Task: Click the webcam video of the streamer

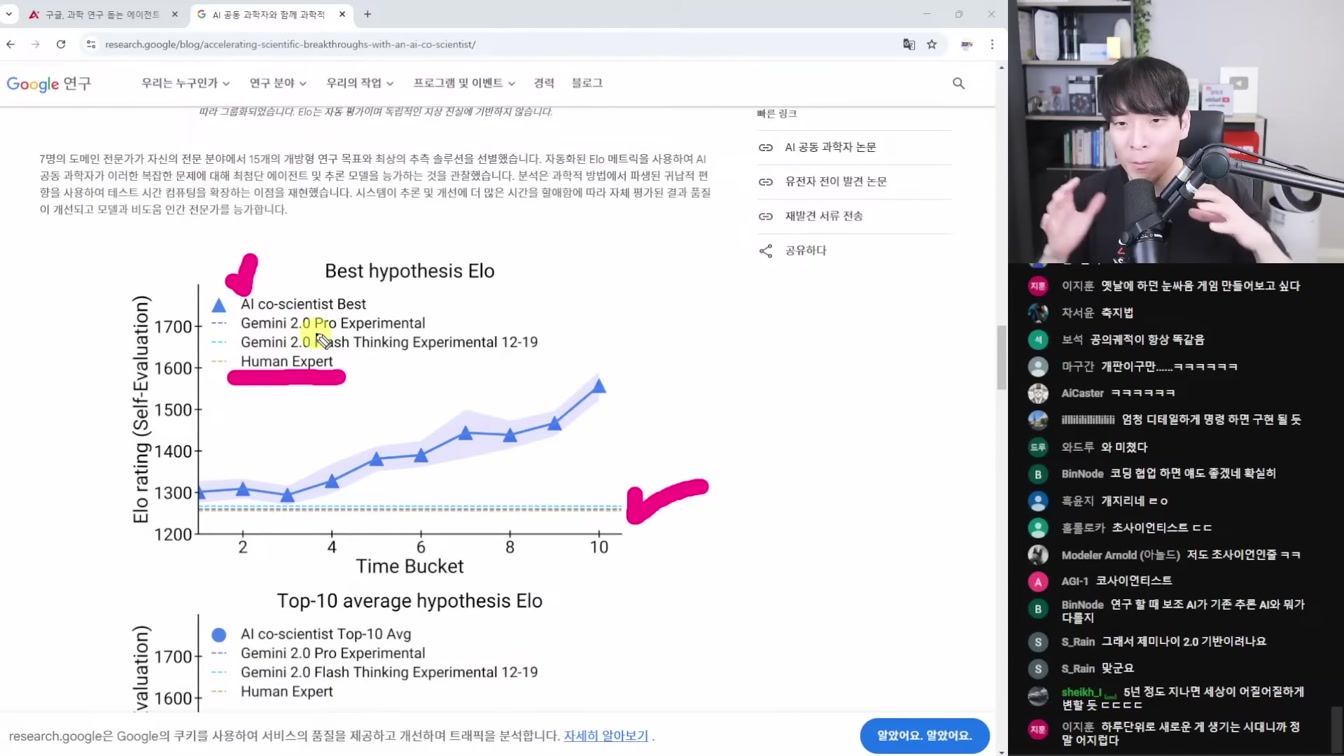Action: (1176, 131)
